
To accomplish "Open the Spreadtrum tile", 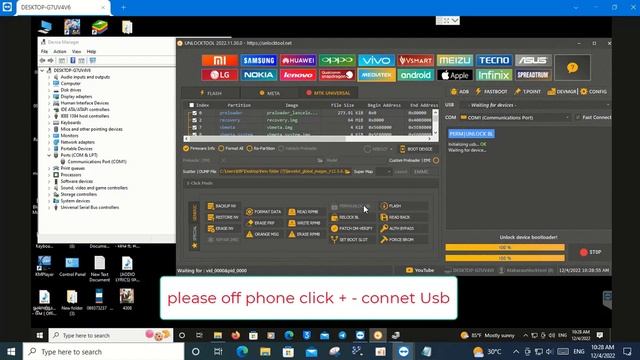I will (x=533, y=75).
